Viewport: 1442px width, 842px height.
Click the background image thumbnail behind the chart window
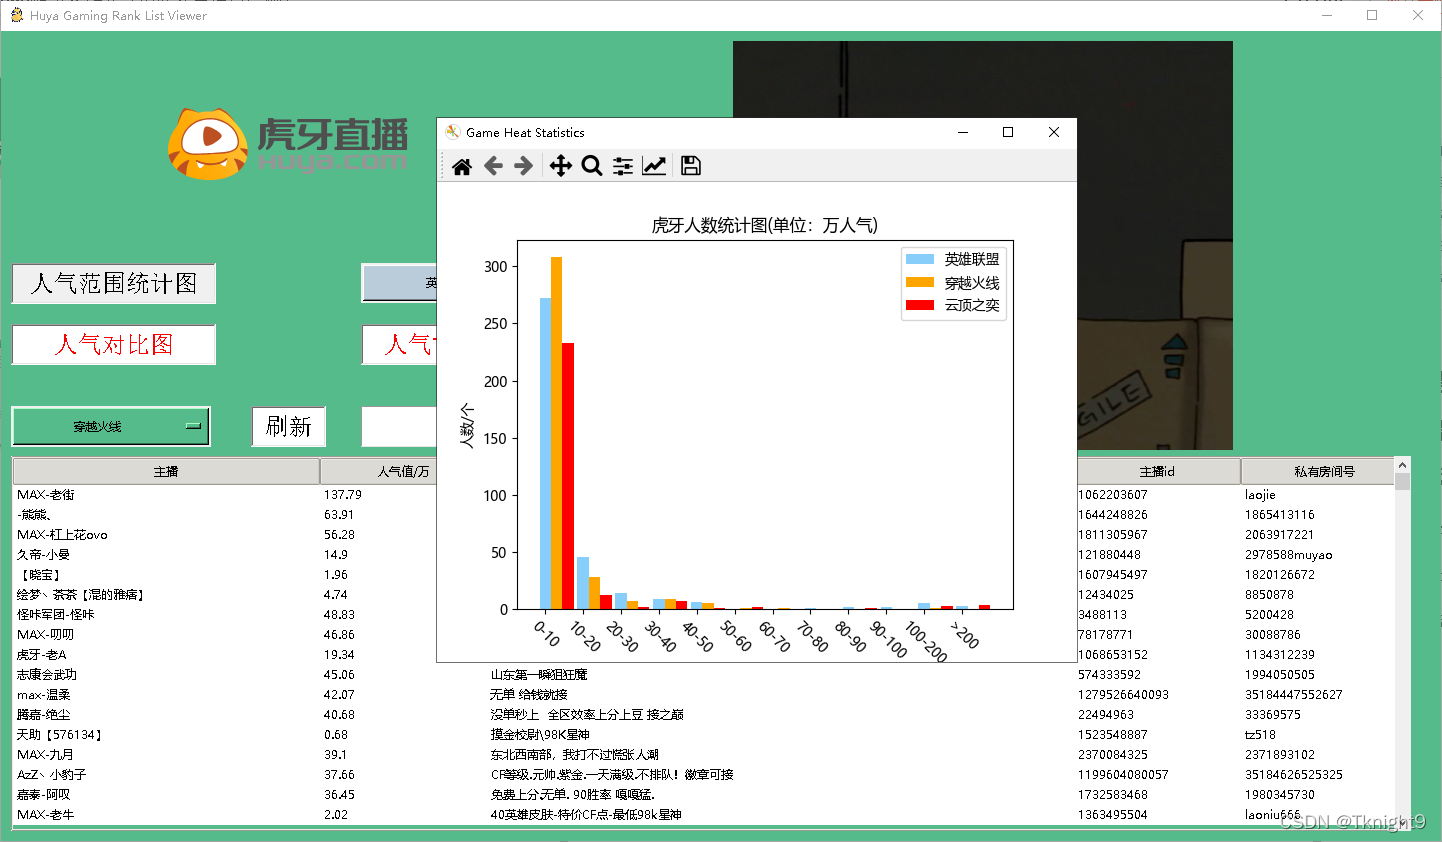tap(1154, 245)
